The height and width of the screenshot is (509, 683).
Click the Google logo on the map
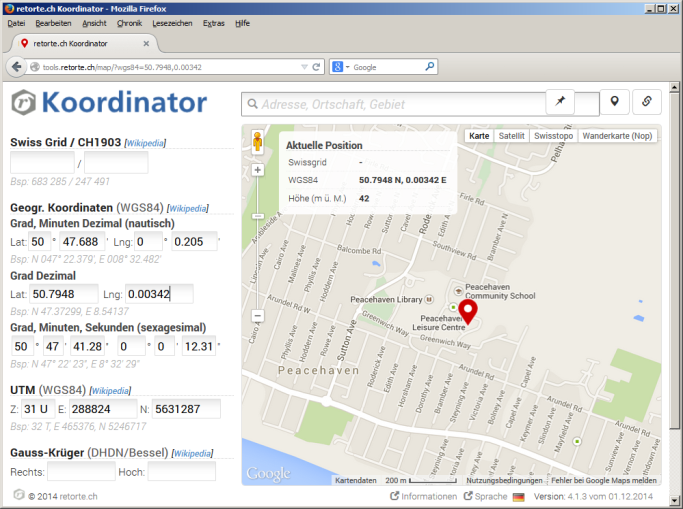[268, 473]
